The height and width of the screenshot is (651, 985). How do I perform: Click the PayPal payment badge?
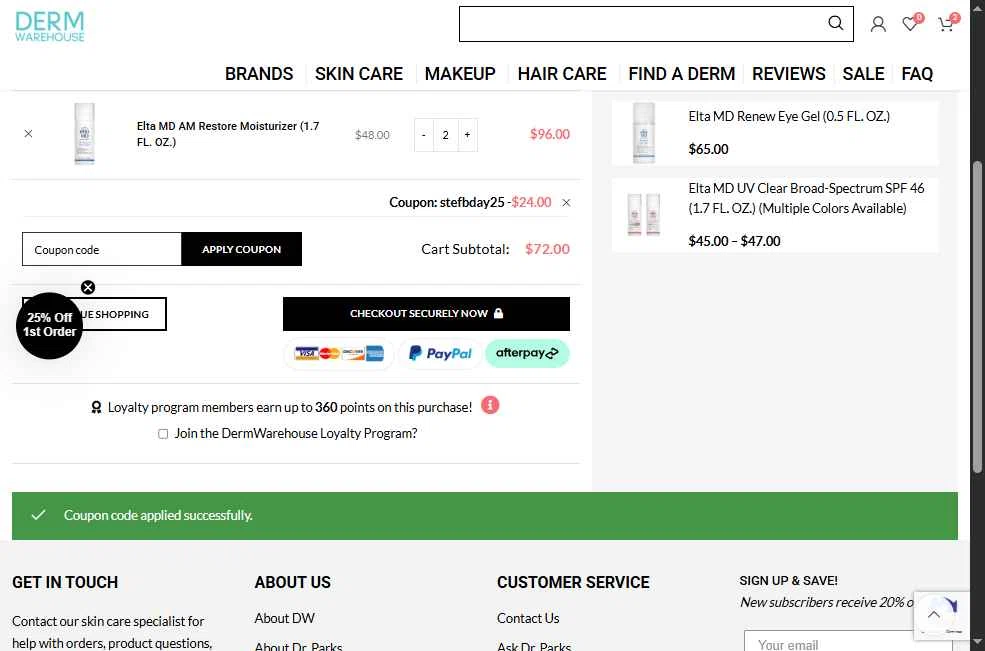[x=440, y=353]
